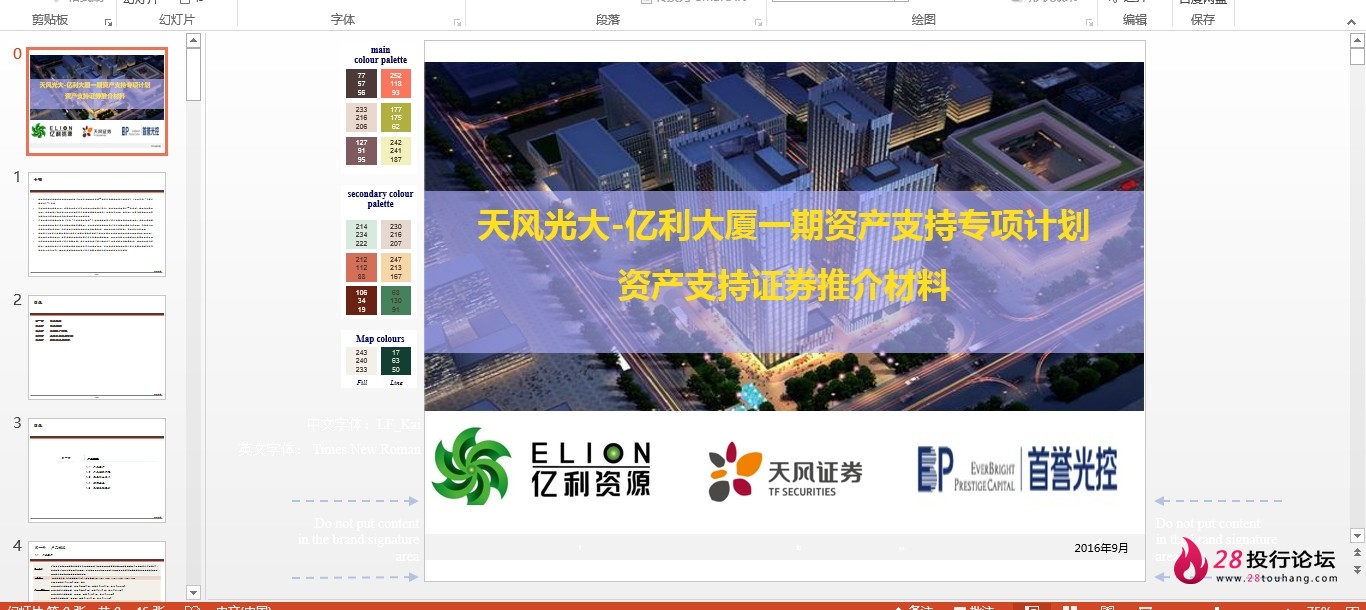Image resolution: width=1366 pixels, height=610 pixels.
Task: Select the 252 118 93 orange swatch
Action: (396, 84)
